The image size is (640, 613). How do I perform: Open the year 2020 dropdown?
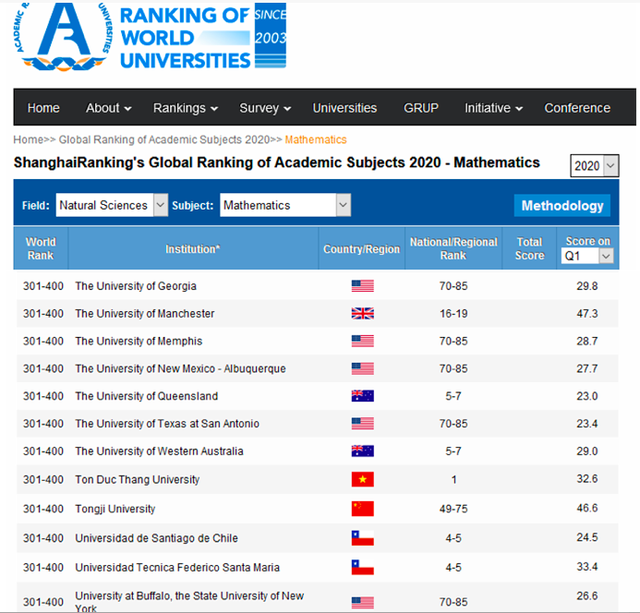[594, 166]
